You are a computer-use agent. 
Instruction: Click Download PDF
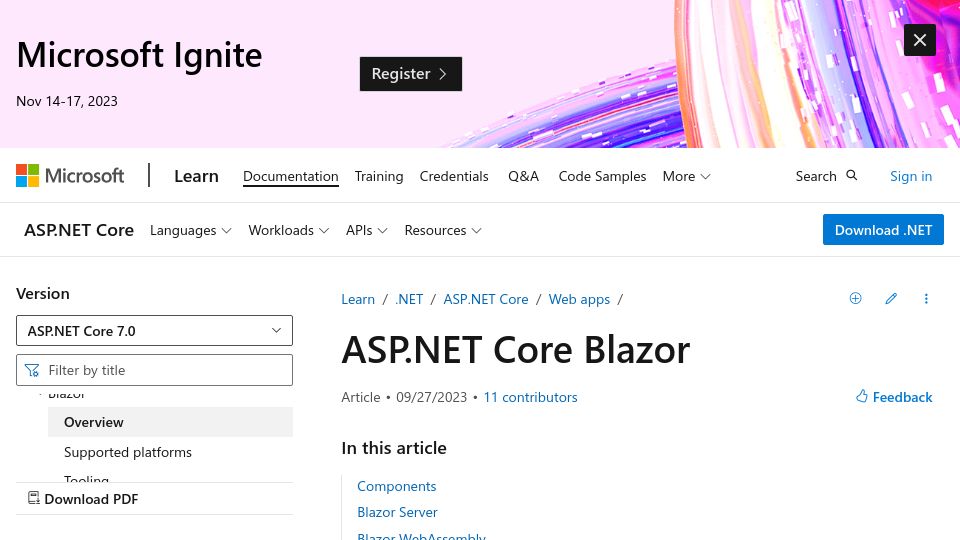point(83,499)
